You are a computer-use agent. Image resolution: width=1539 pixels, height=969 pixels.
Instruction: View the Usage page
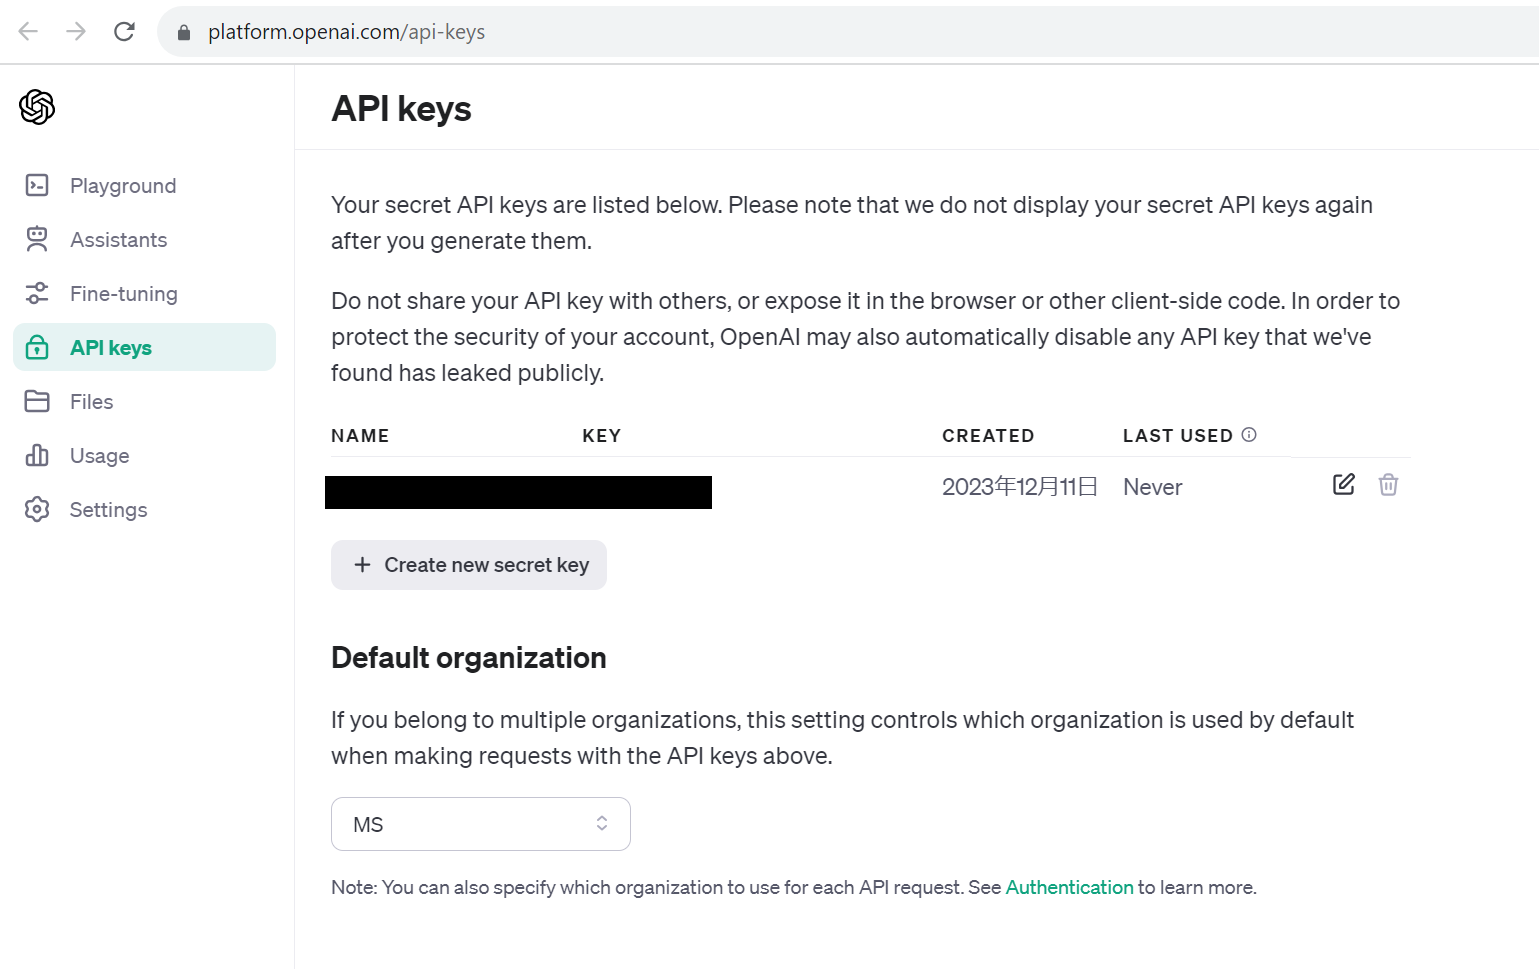[x=100, y=456]
